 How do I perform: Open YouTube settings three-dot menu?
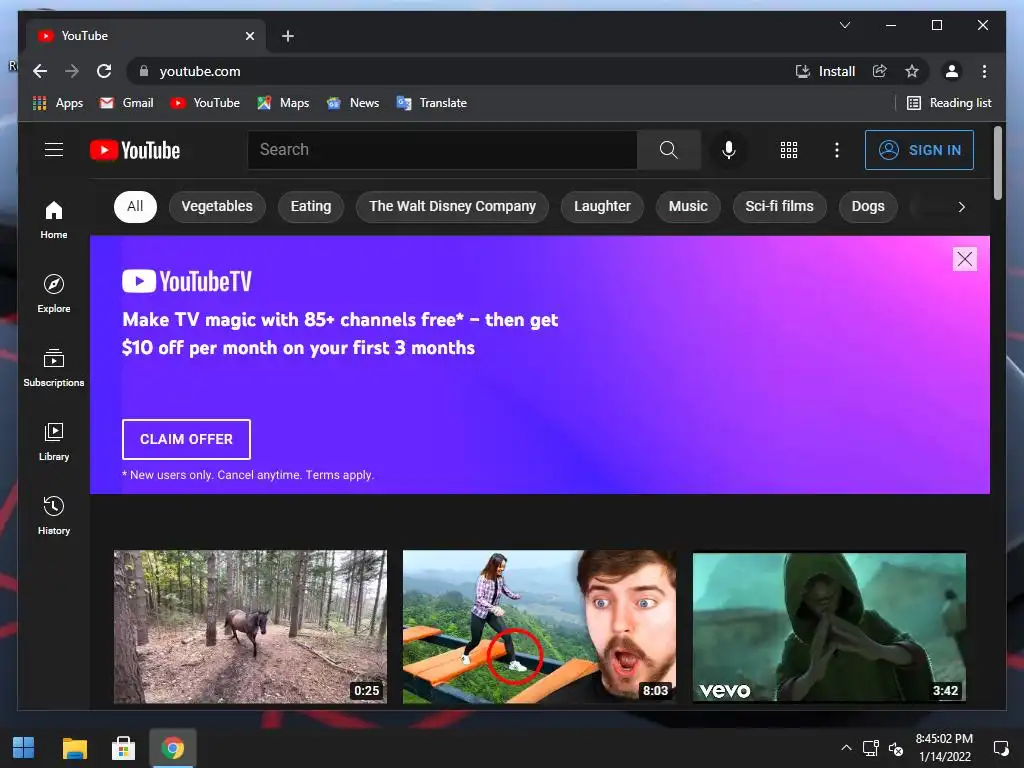tap(837, 150)
